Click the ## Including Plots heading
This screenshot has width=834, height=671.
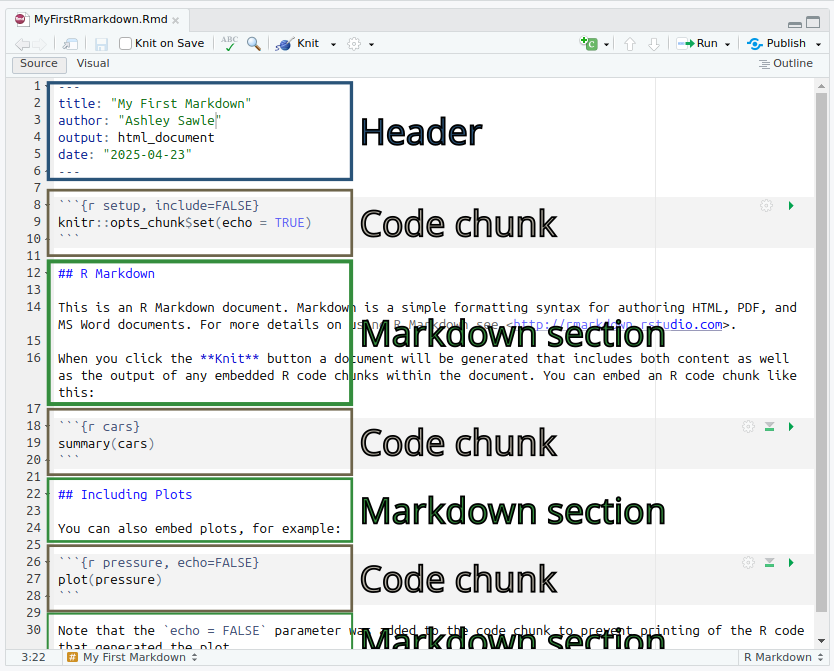click(125, 494)
